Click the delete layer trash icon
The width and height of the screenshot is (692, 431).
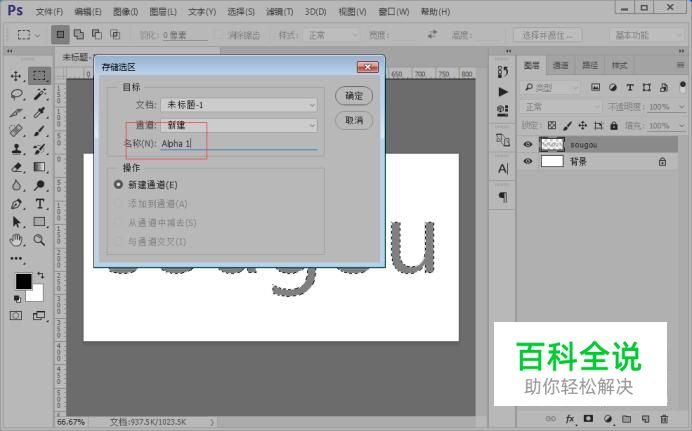pyautogui.click(x=664, y=419)
